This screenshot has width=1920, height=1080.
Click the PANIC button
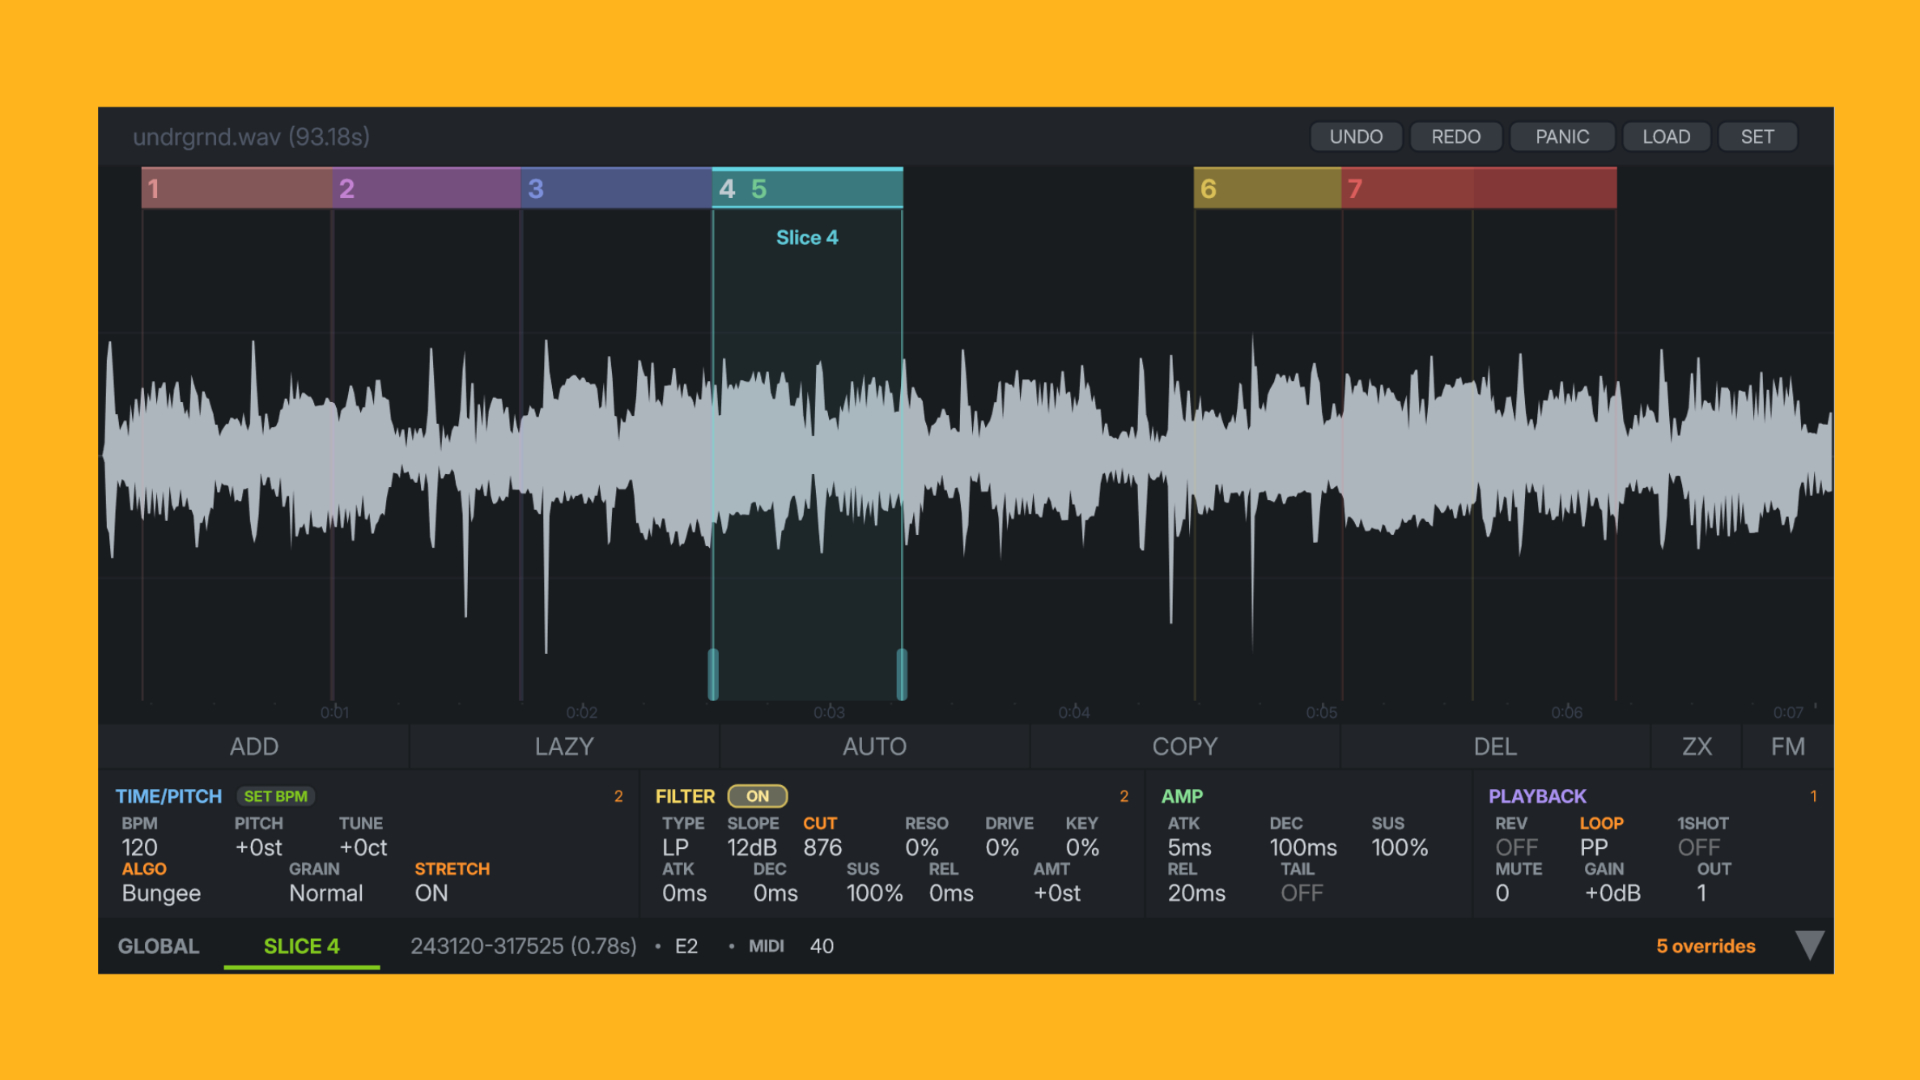tap(1561, 137)
